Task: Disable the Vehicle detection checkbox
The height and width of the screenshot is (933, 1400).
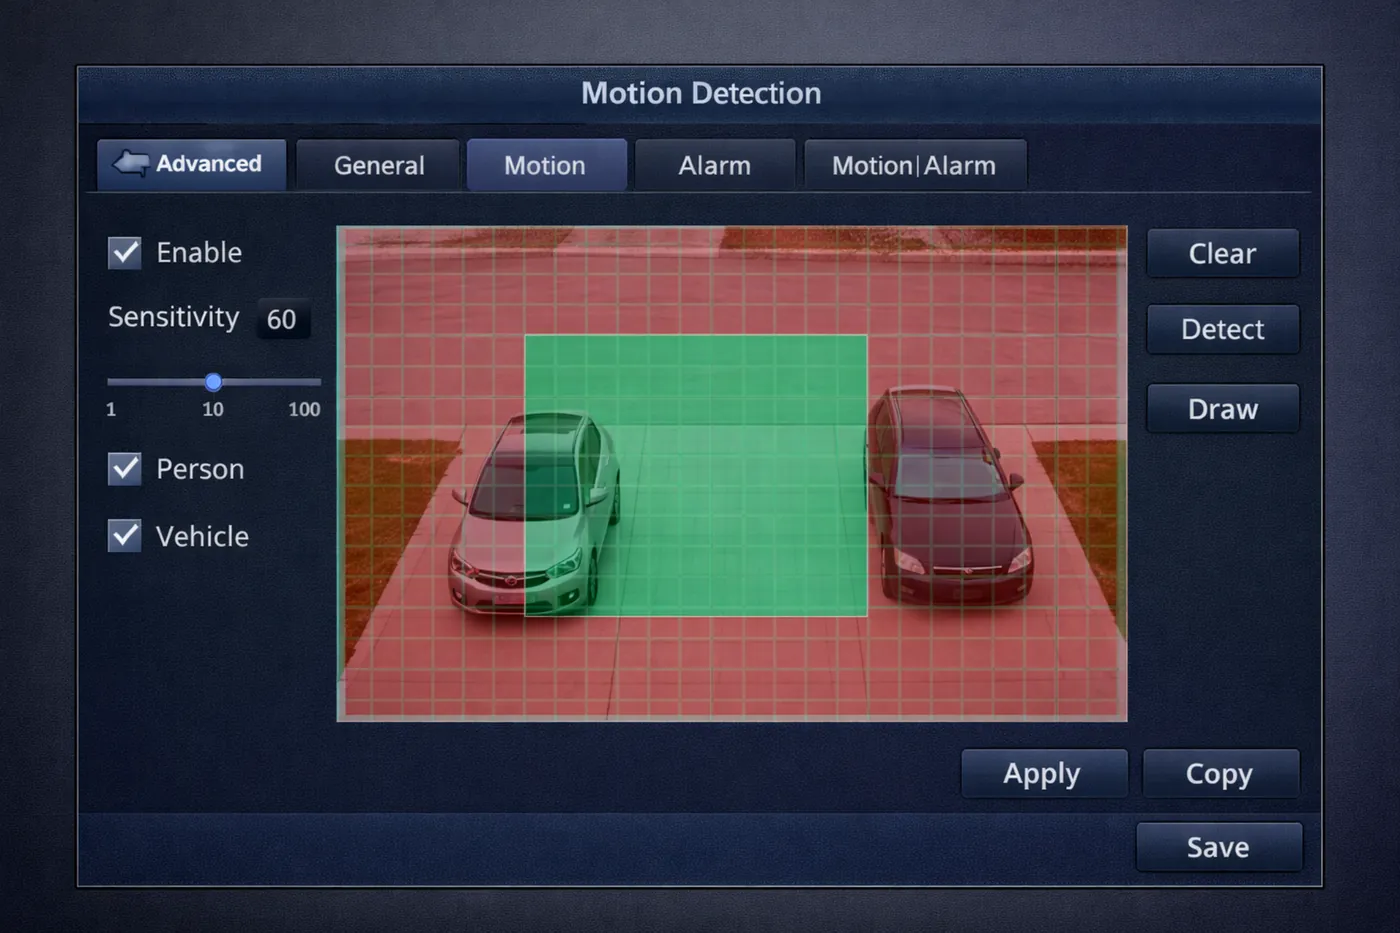Action: pos(125,536)
